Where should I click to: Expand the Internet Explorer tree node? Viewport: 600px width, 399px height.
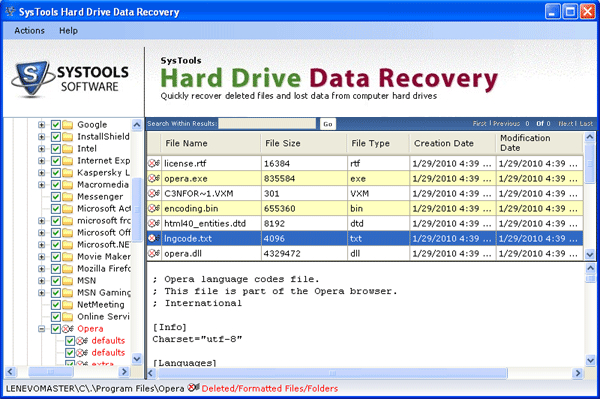[x=42, y=161]
